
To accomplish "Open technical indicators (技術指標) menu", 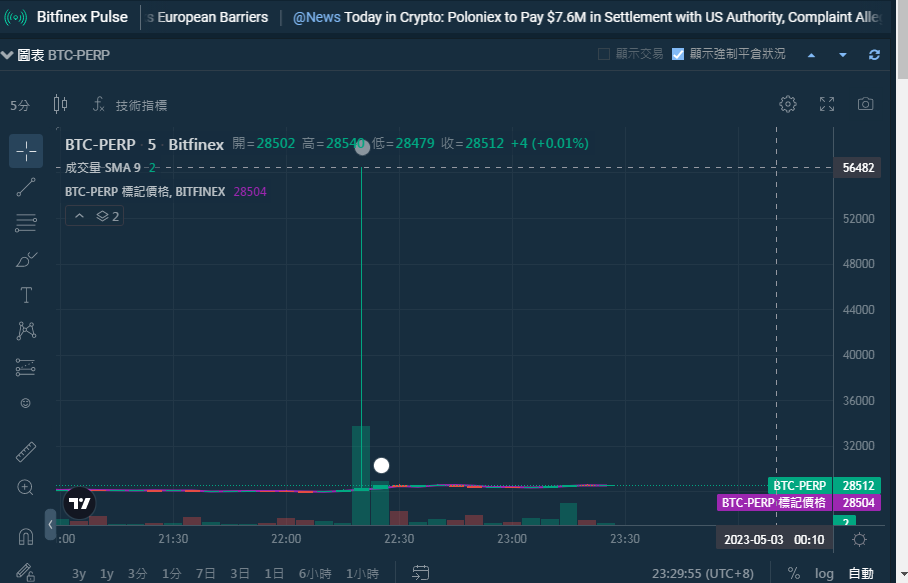I will [x=130, y=105].
